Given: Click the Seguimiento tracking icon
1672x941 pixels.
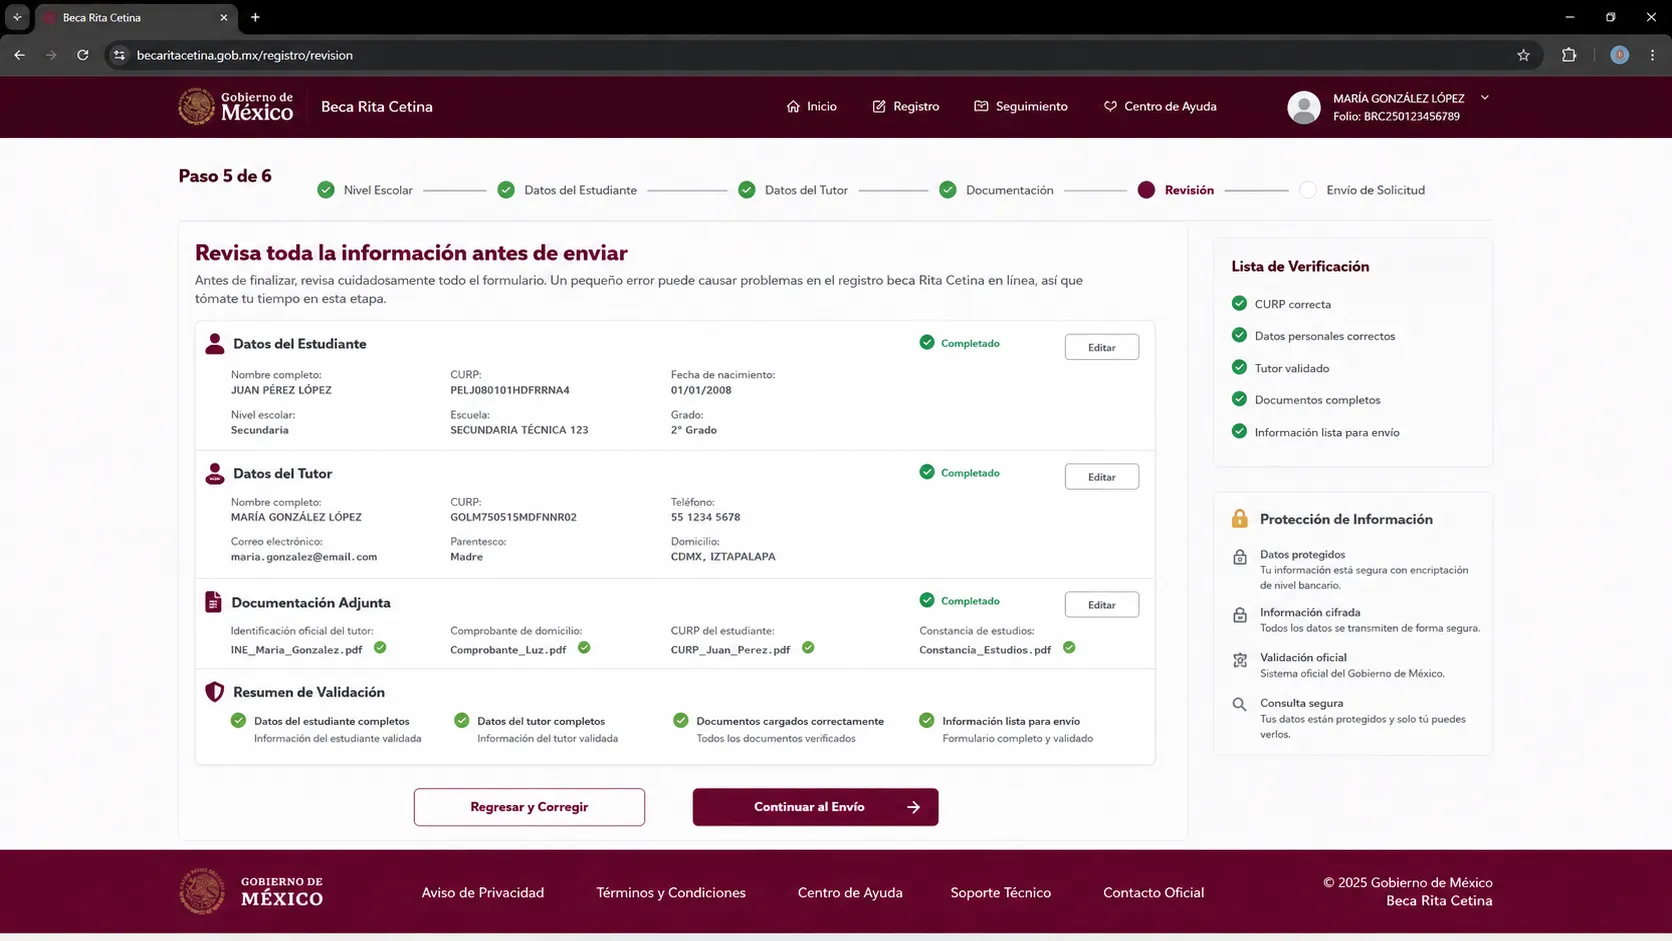Looking at the screenshot, I should tap(981, 106).
